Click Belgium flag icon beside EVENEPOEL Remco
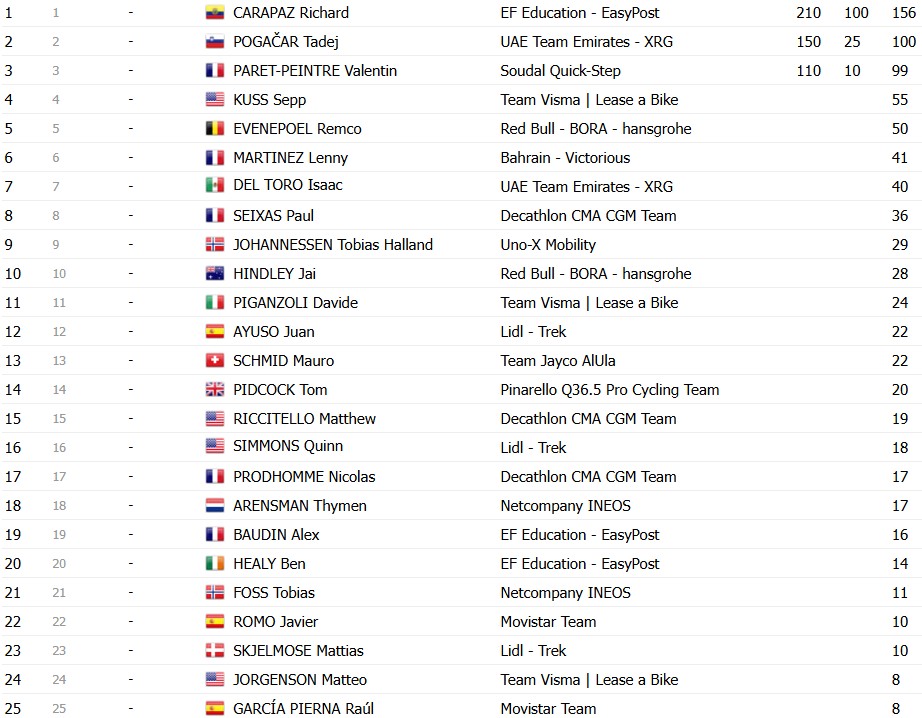The image size is (922, 718). tap(215, 128)
